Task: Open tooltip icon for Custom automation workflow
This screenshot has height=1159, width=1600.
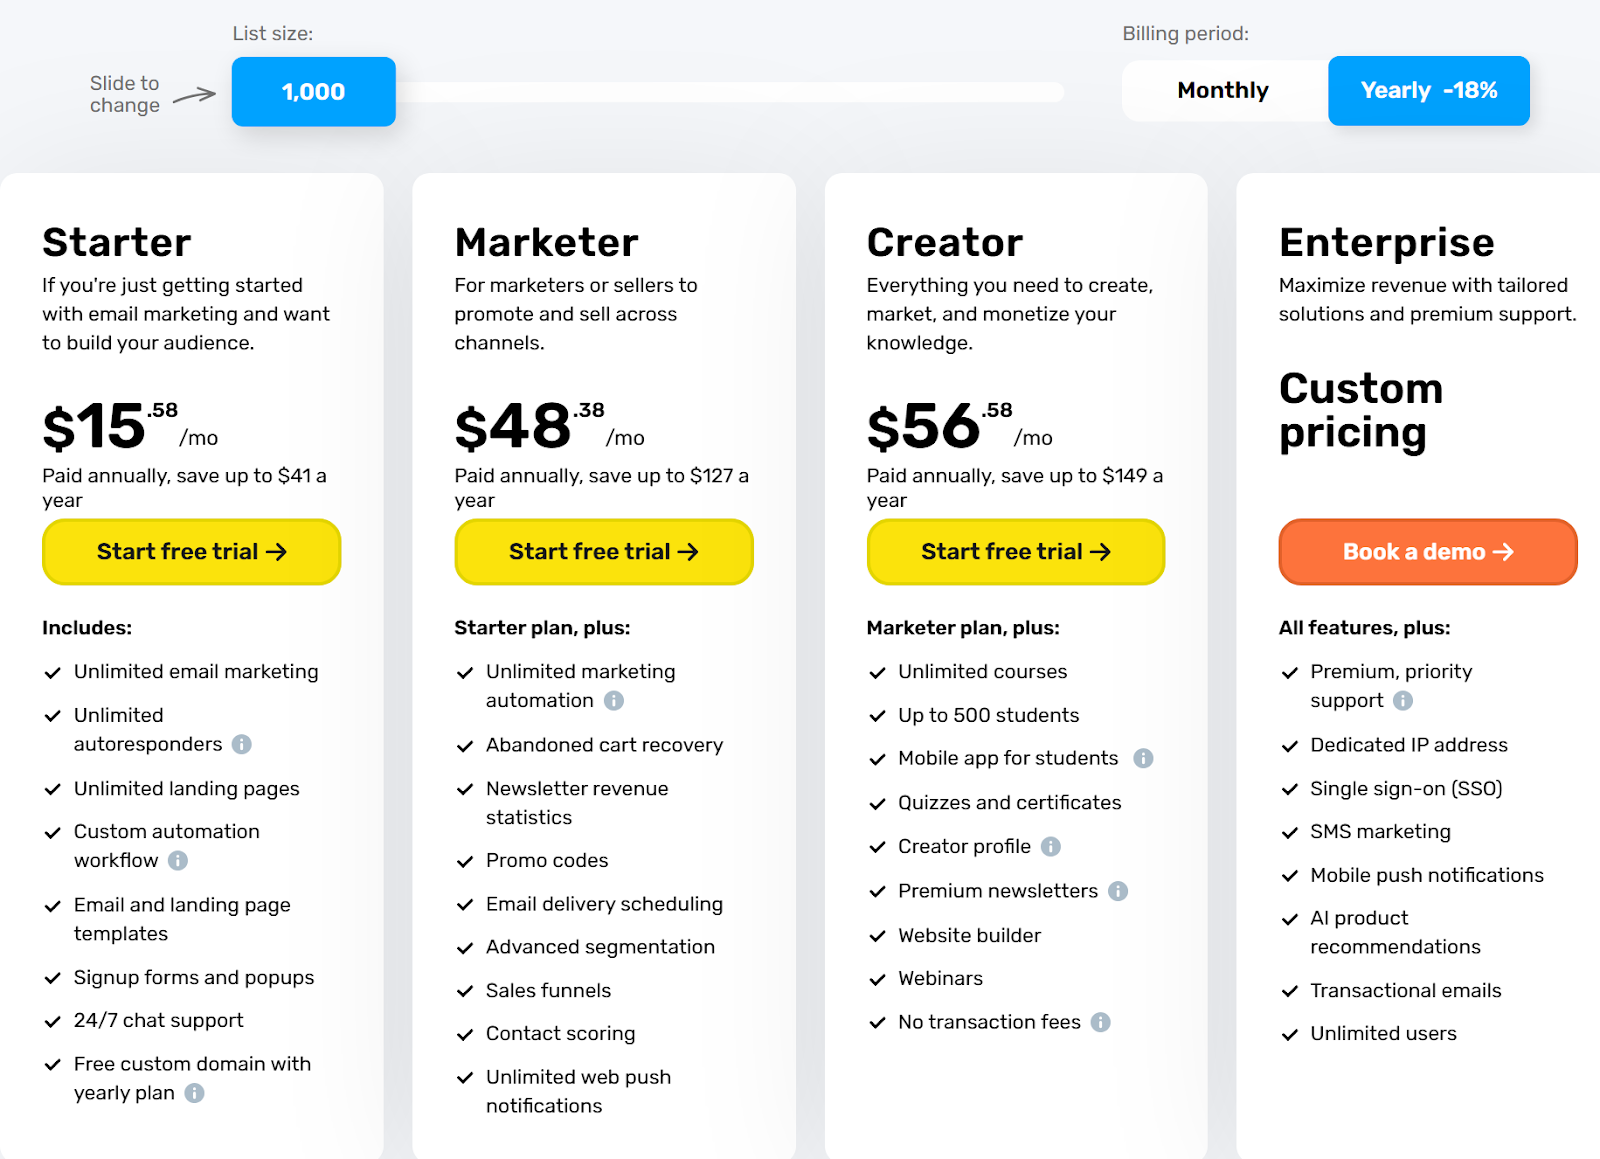Action: point(177,861)
